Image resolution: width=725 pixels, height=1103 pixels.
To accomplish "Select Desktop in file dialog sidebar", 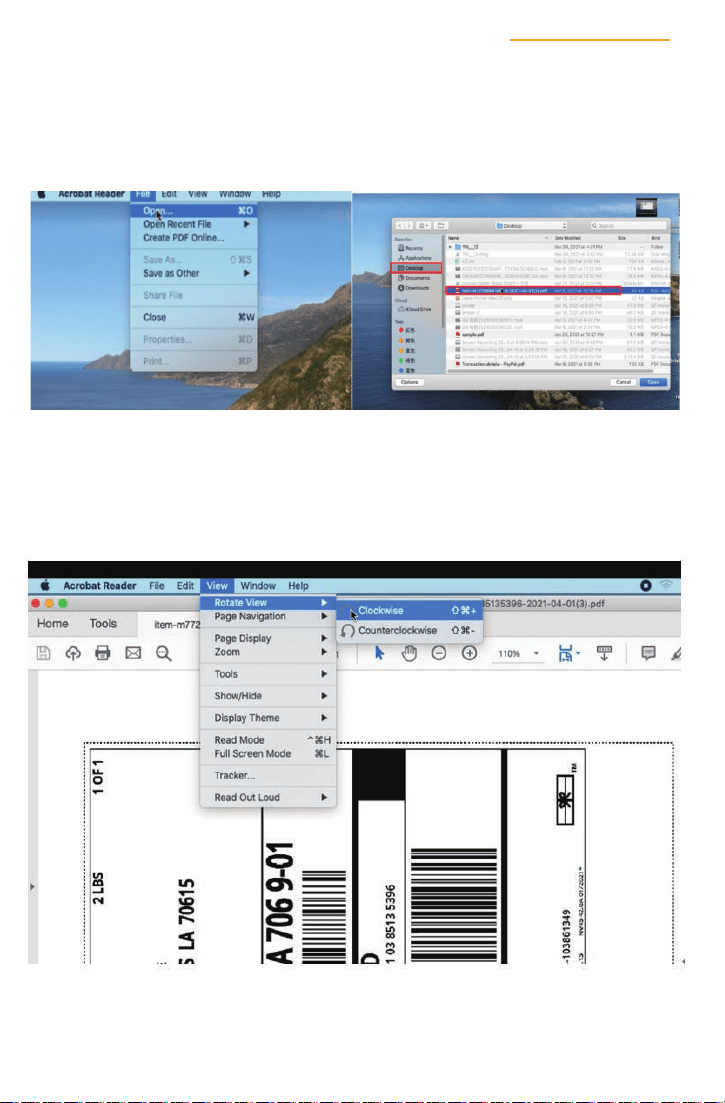I will [x=416, y=268].
